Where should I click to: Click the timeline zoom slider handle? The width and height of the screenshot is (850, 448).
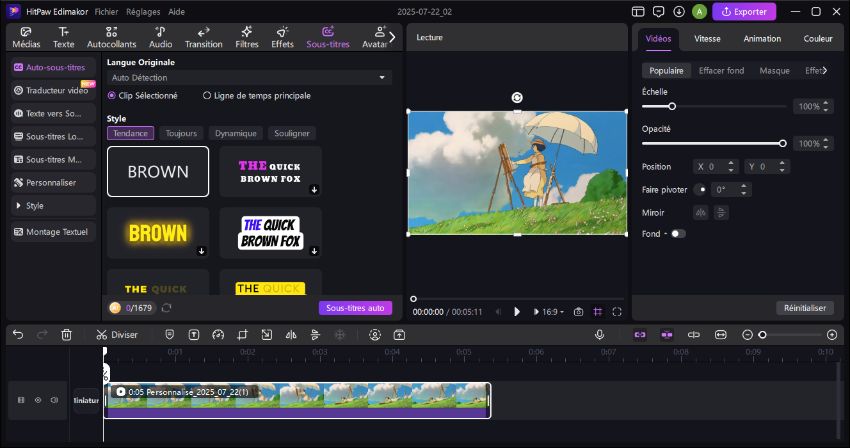pos(762,335)
